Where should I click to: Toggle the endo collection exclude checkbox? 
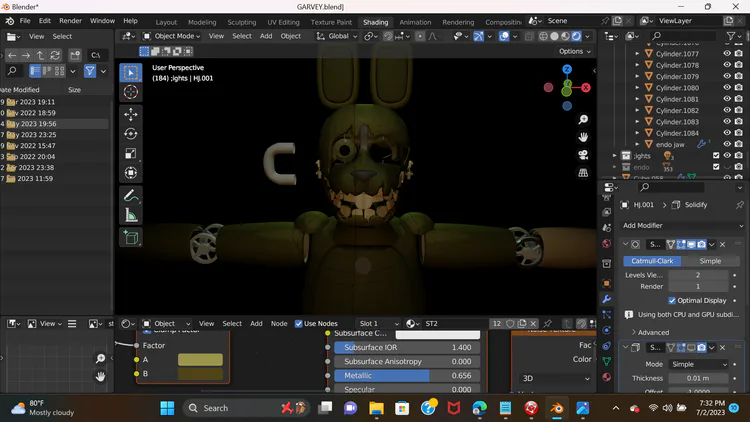[x=716, y=167]
